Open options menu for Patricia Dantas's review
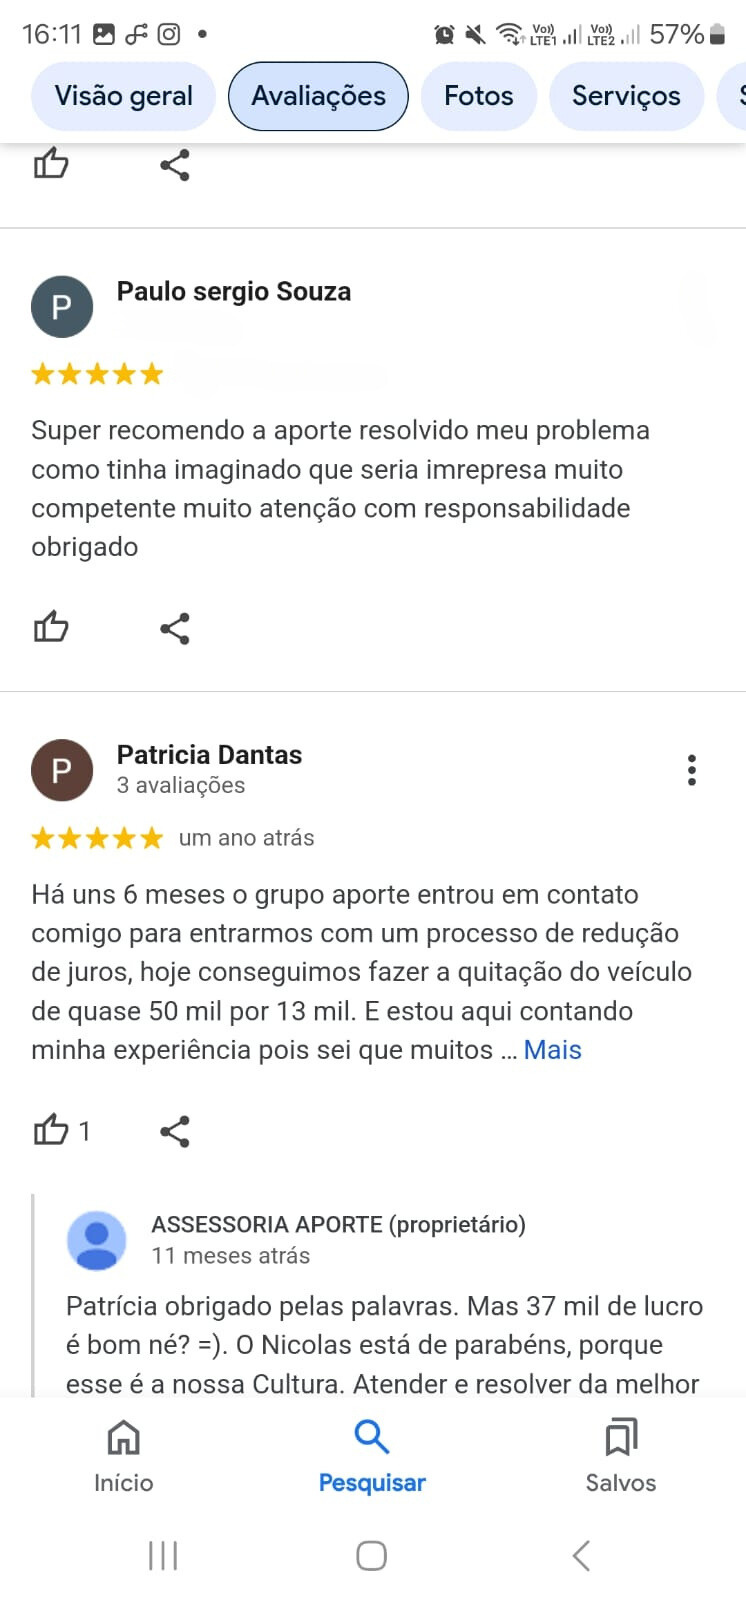The height and width of the screenshot is (1600, 746). (691, 770)
